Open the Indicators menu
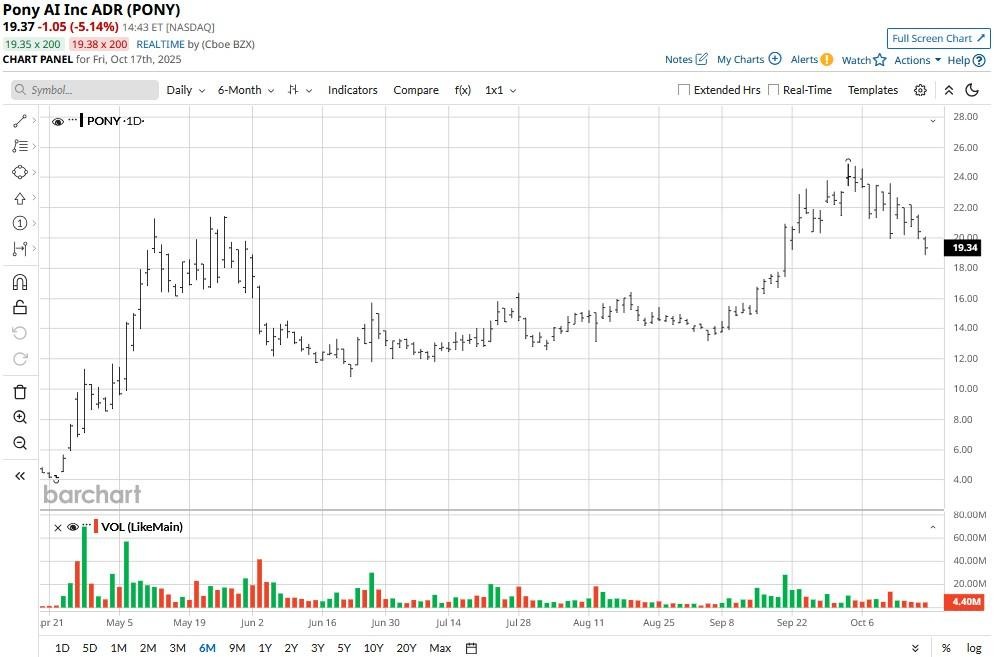The width and height of the screenshot is (994, 657). pos(352,90)
